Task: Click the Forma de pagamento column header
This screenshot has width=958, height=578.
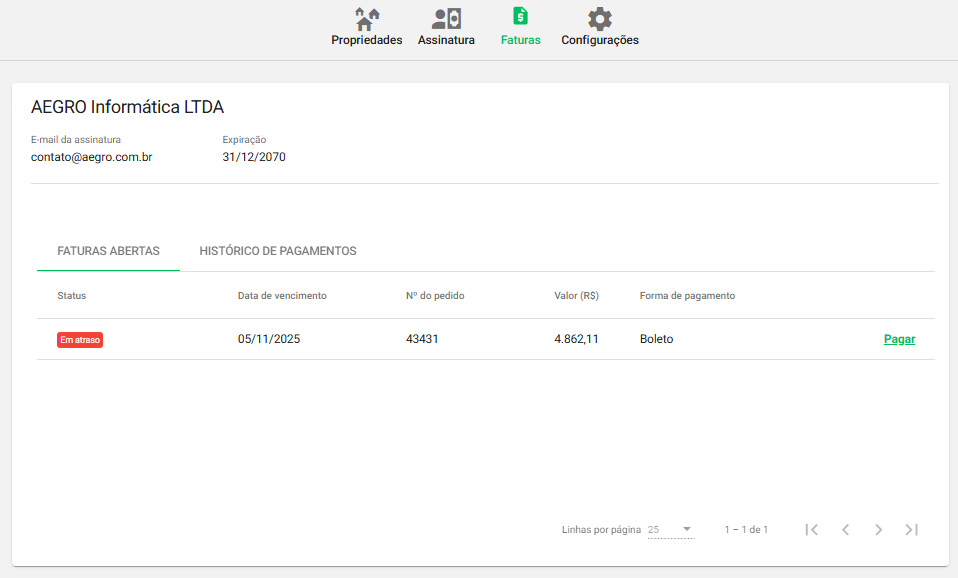Action: coord(687,296)
